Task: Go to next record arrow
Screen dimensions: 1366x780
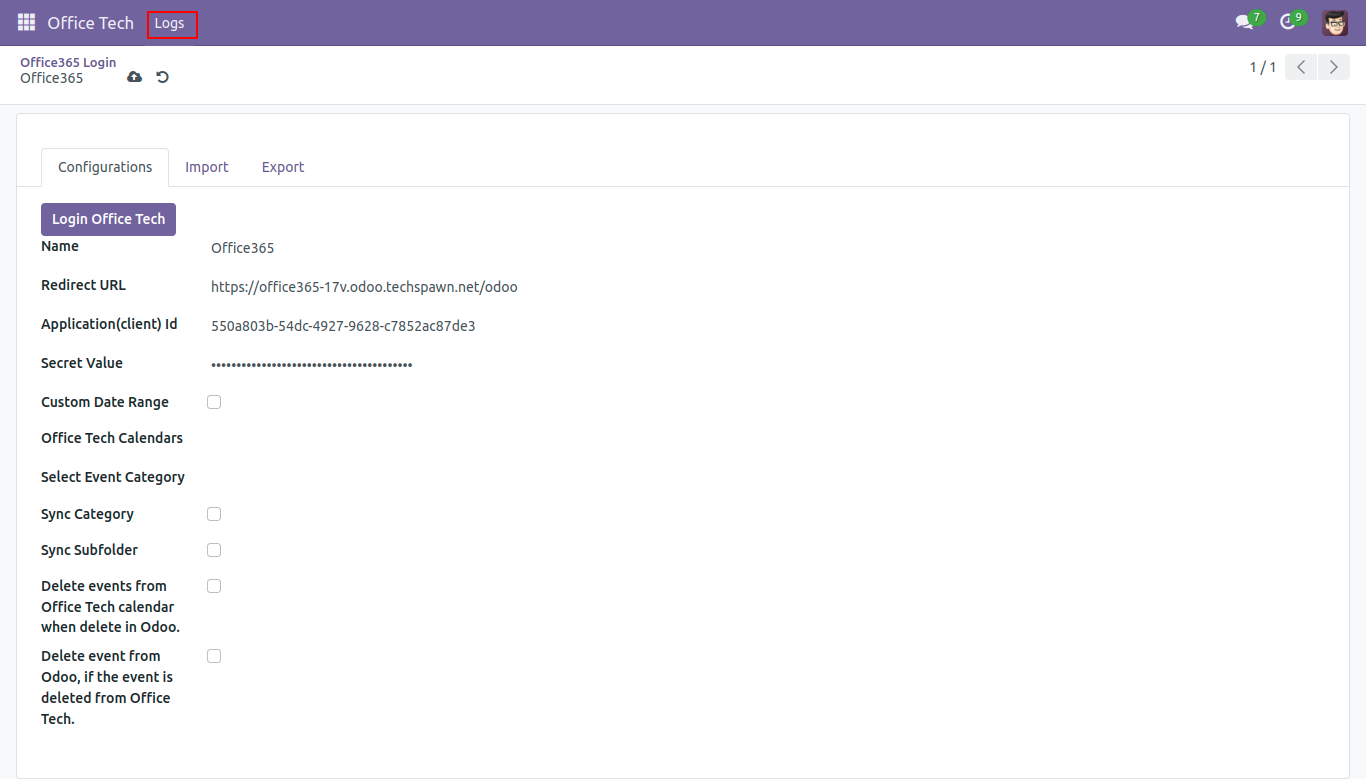Action: [x=1333, y=67]
